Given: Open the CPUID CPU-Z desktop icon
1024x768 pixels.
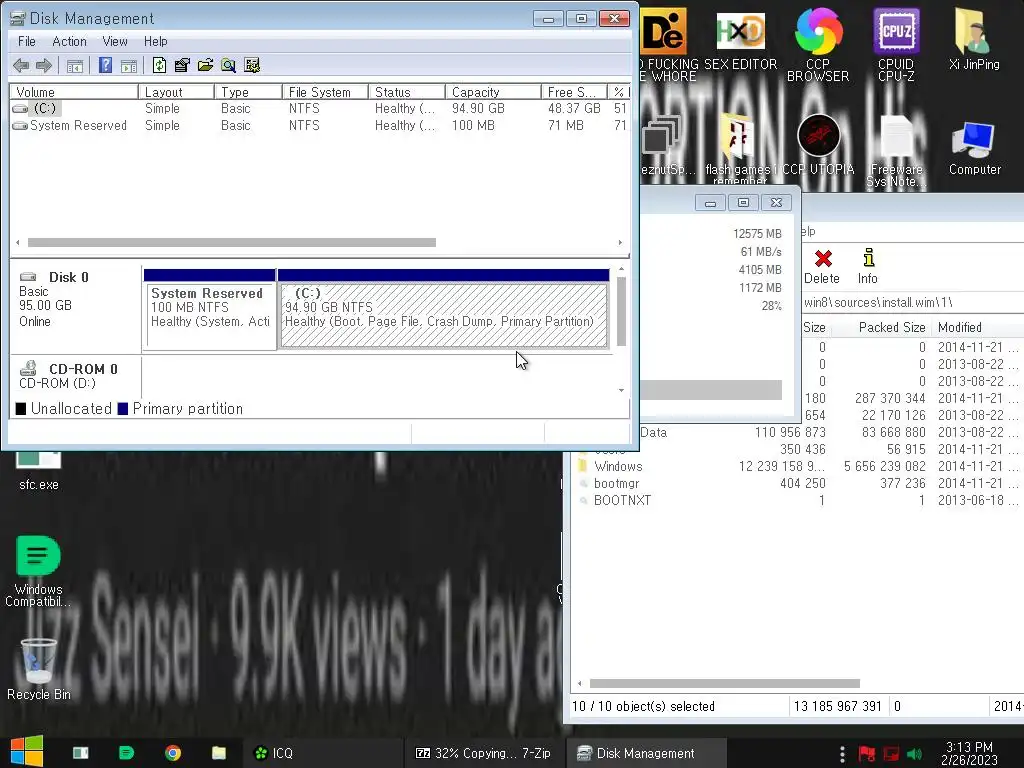Looking at the screenshot, I should coord(896,44).
